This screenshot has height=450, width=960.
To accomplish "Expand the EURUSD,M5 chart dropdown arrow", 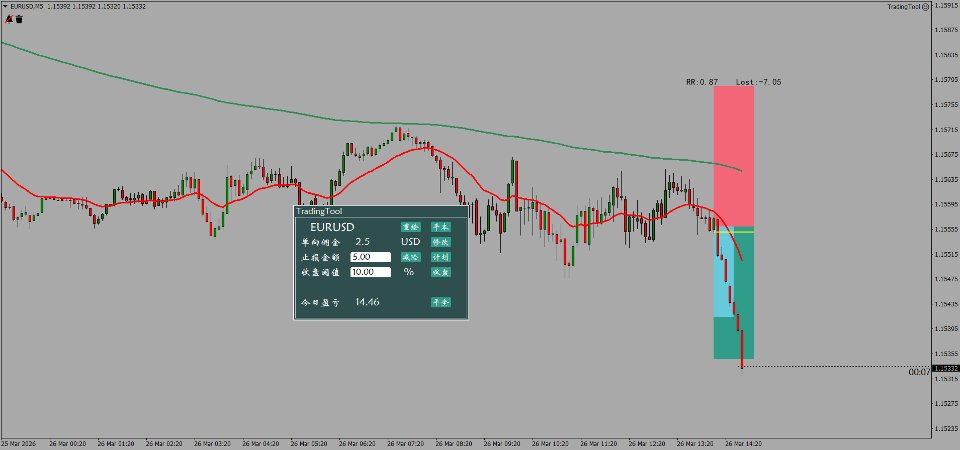I will tap(6, 6).
